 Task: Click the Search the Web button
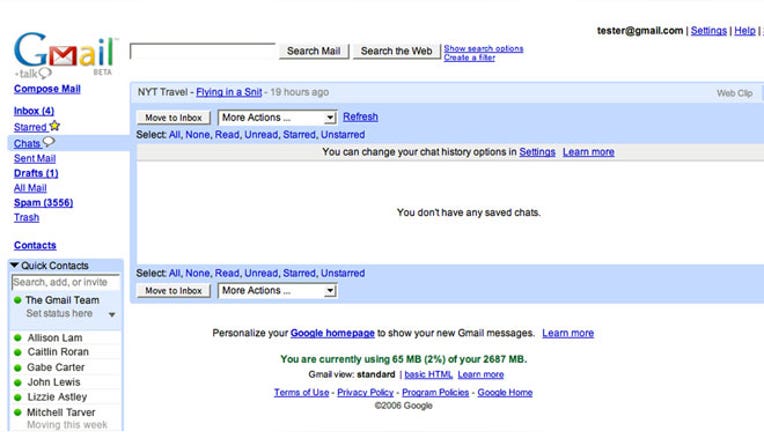pos(396,51)
